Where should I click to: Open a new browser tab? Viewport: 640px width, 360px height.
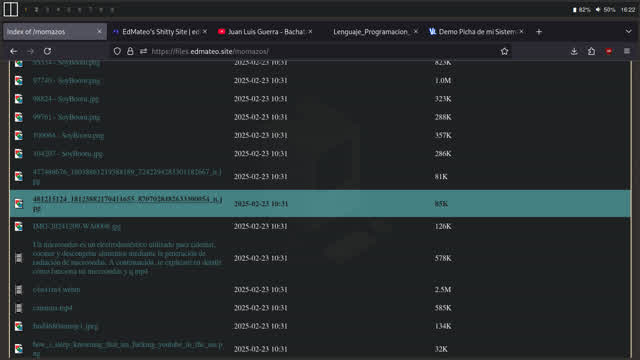tap(539, 32)
